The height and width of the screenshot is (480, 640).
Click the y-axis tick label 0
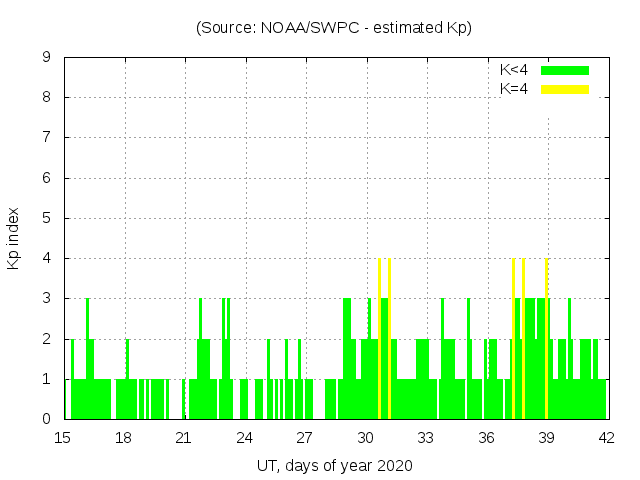pos(47,419)
